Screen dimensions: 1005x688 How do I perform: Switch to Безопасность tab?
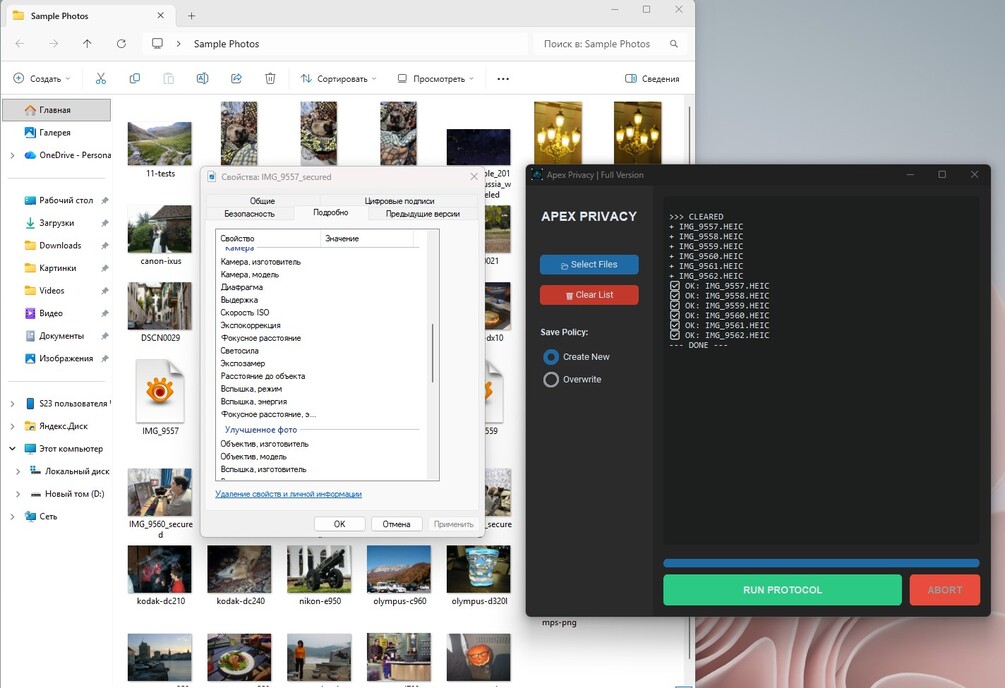click(249, 214)
